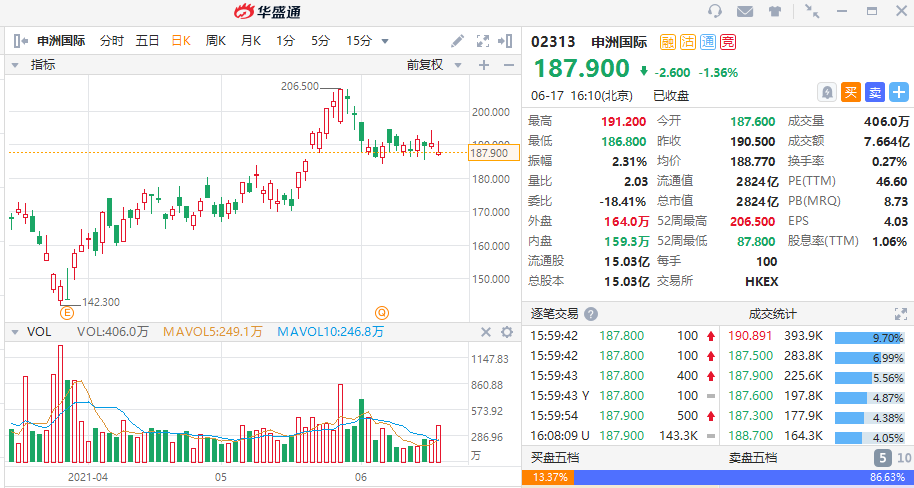Click the shrink window arrows icon
914x488 pixels.
[x=811, y=10]
